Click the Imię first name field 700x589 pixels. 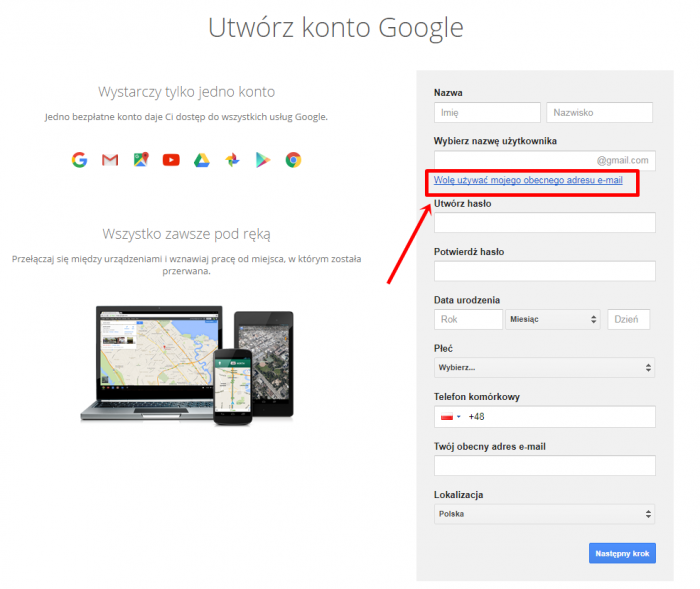coord(487,113)
